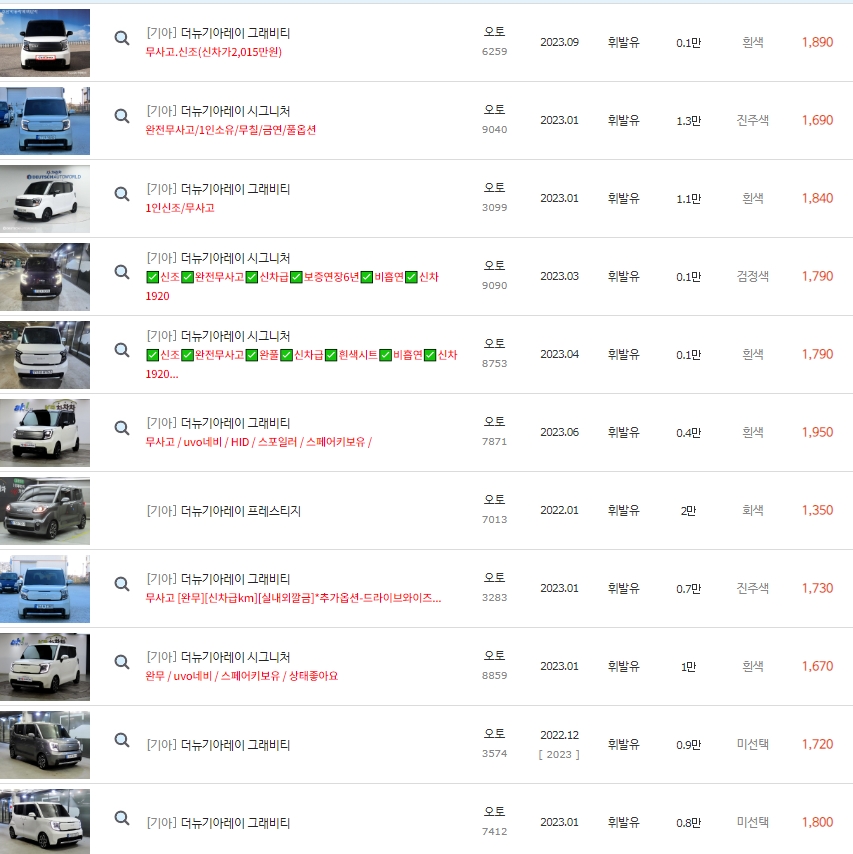853x854 pixels.
Task: View the car photo for listing 3099
Action: coord(45,198)
